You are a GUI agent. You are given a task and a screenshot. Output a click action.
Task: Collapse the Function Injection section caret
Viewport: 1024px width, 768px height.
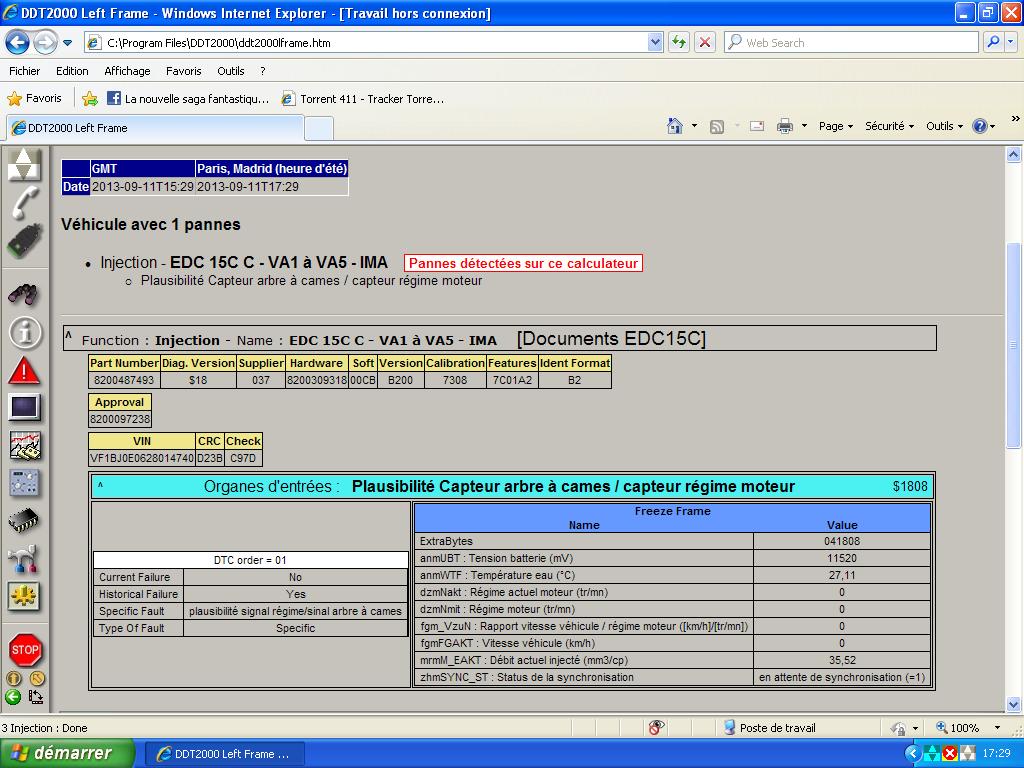[x=69, y=336]
